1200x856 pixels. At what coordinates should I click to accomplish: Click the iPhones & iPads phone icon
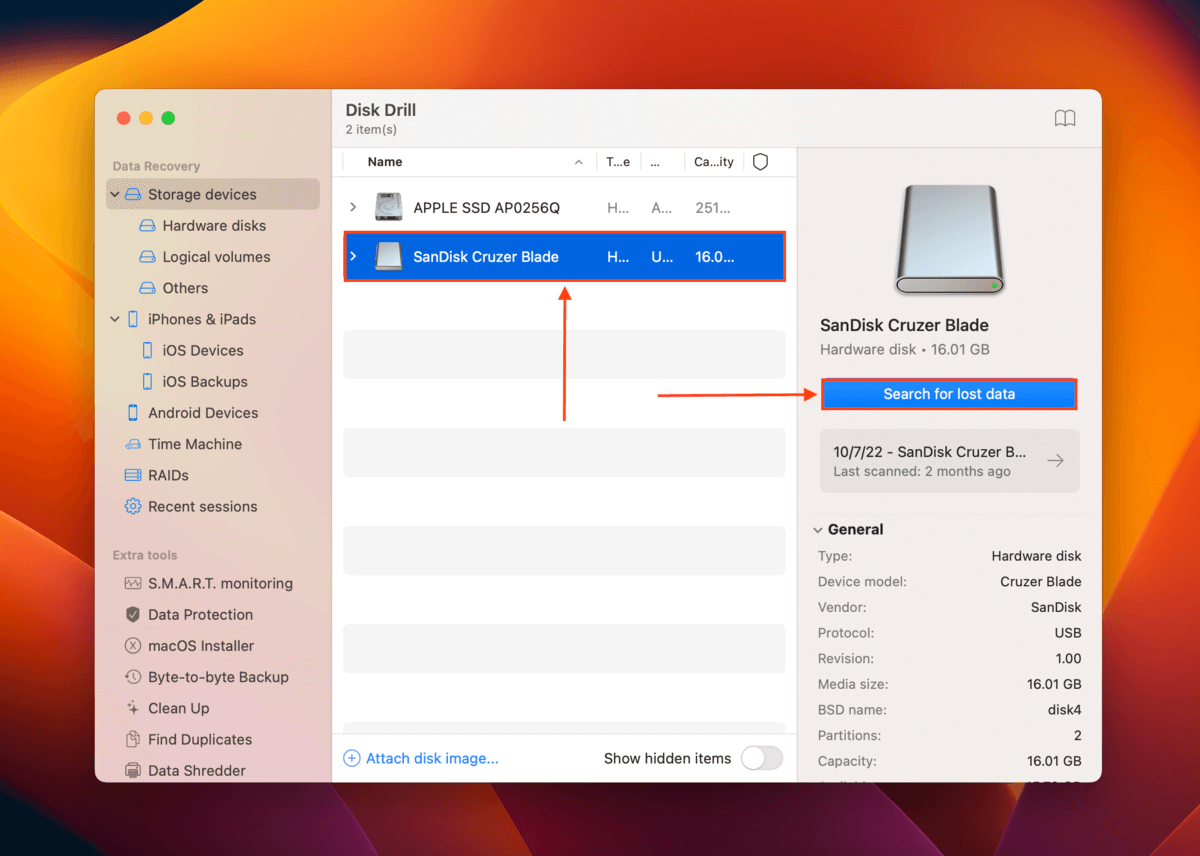pyautogui.click(x=133, y=319)
